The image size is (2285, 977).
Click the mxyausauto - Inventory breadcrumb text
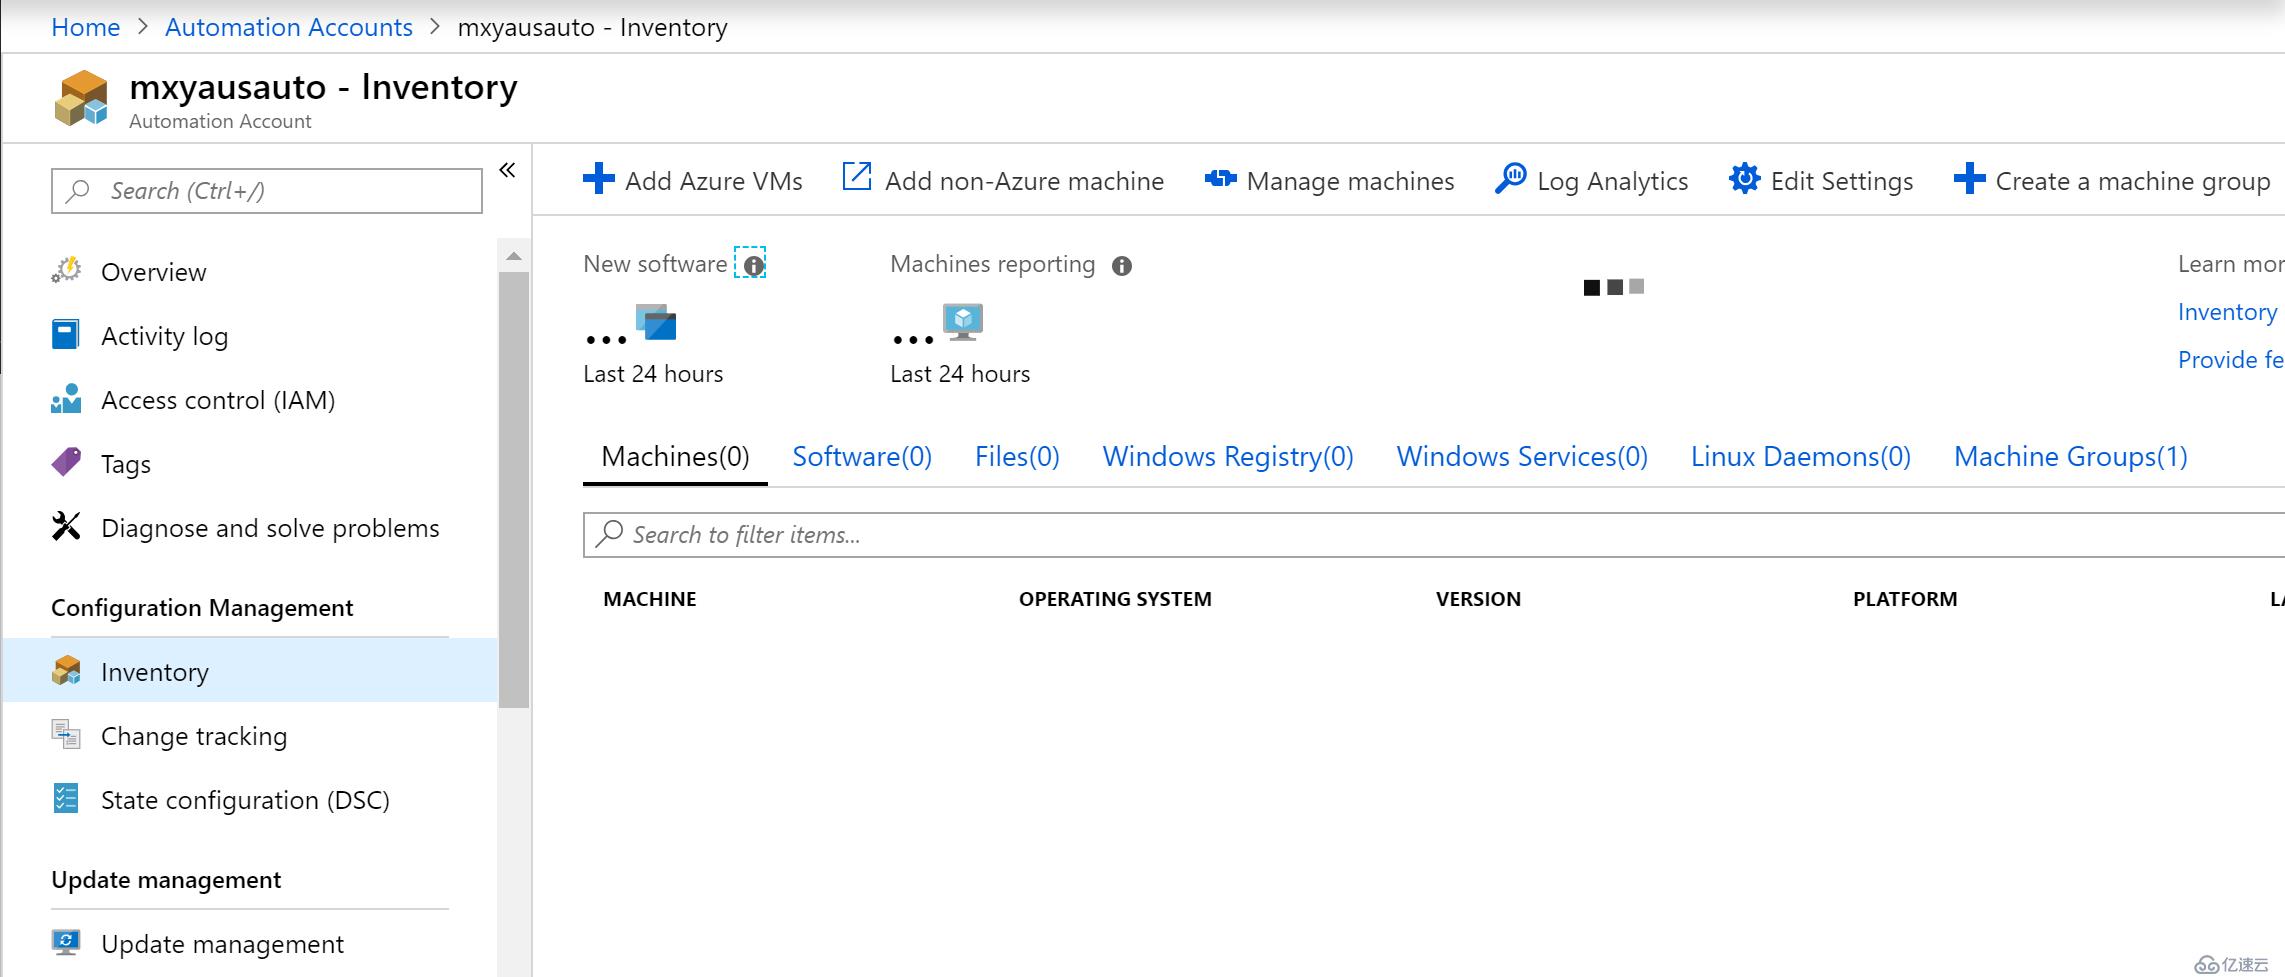pyautogui.click(x=592, y=27)
